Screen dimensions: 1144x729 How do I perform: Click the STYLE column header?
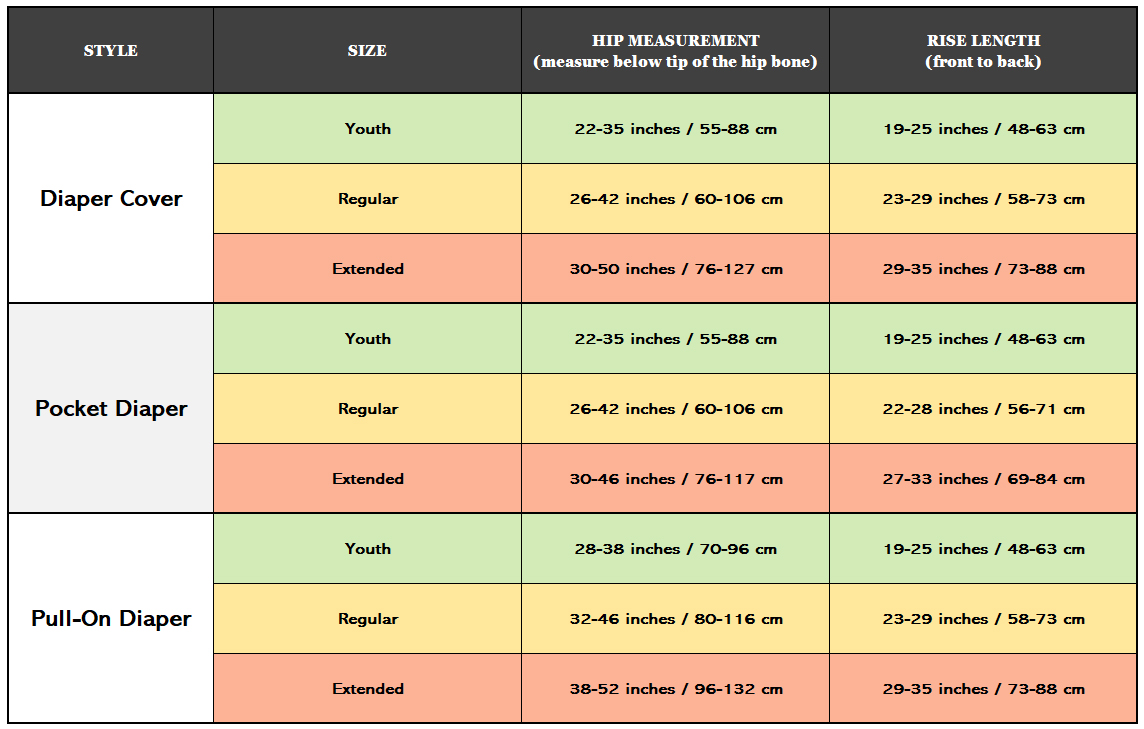pos(111,51)
